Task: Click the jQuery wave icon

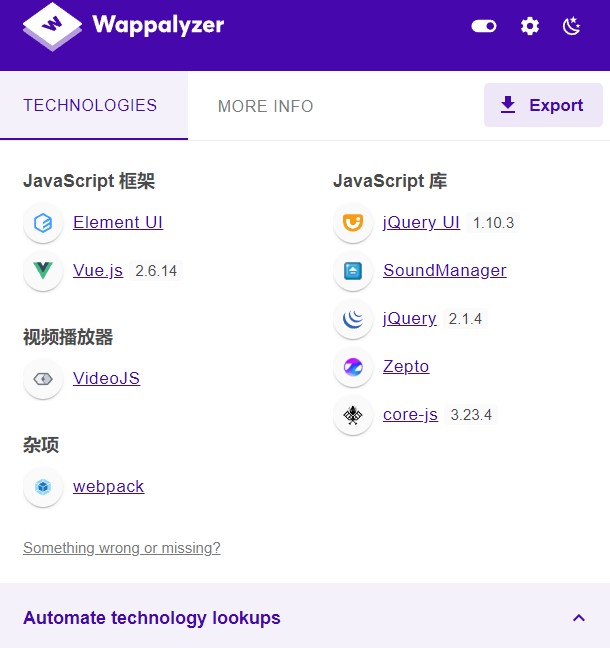Action: (353, 319)
